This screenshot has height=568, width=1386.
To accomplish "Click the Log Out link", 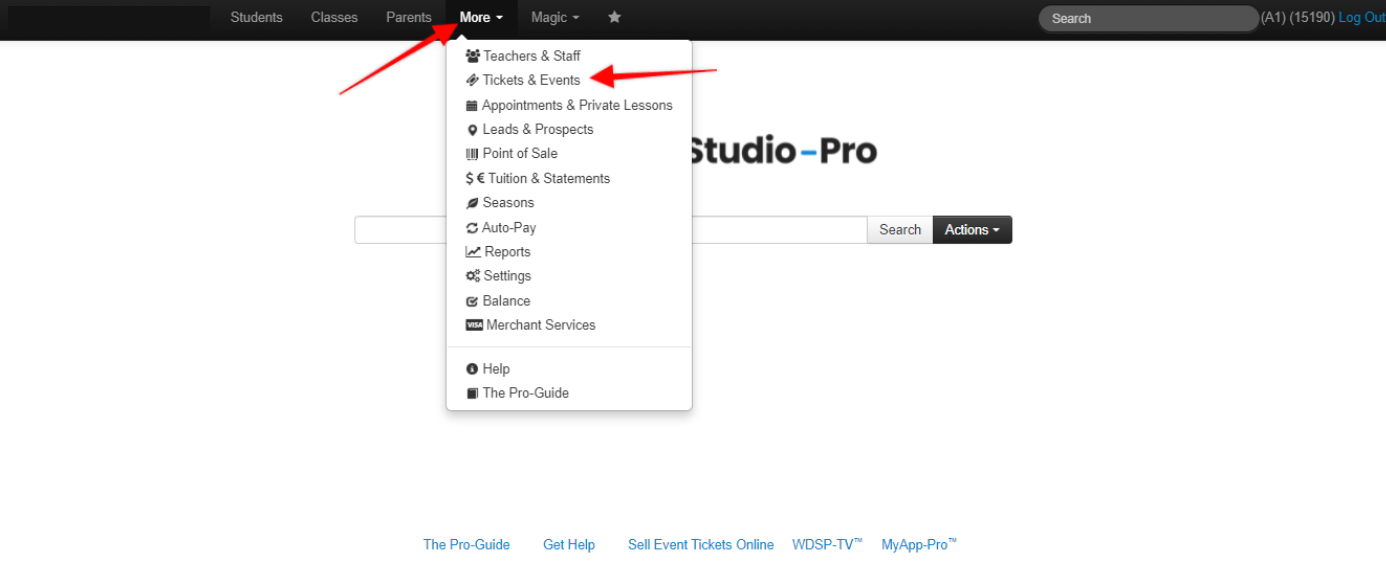I will point(1362,18).
